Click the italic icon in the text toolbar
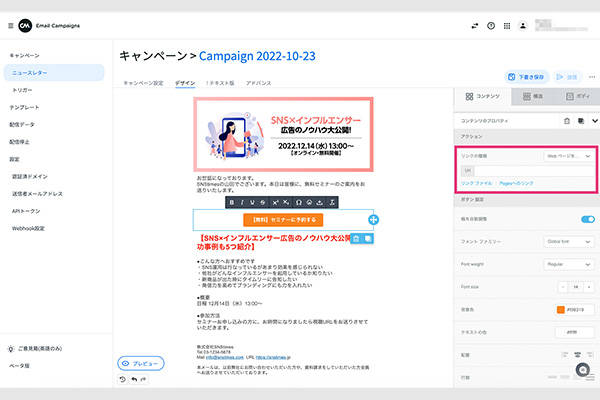The height and width of the screenshot is (400, 600). coord(242,202)
